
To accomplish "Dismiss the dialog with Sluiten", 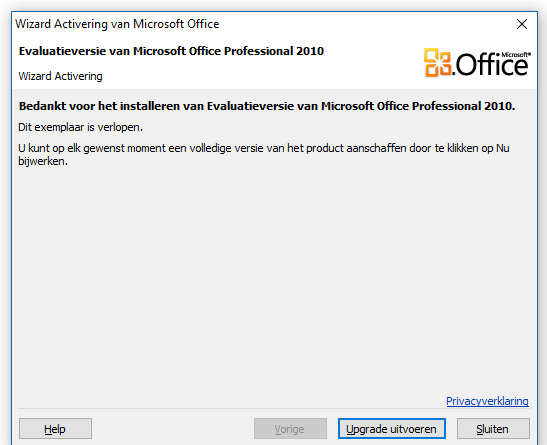I will point(493,429).
